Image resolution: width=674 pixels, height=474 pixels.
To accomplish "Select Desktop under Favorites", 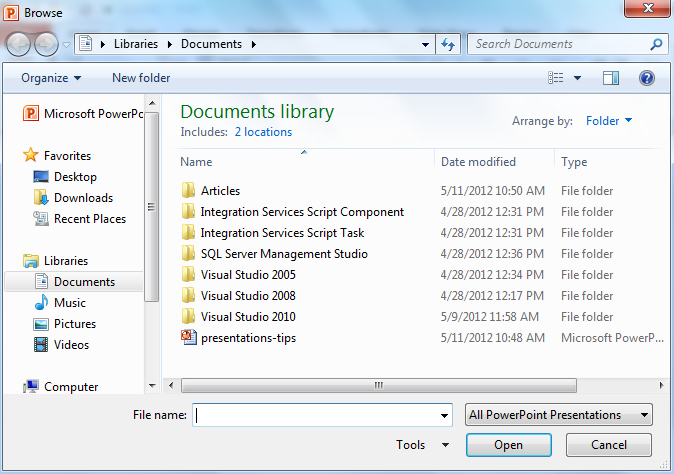I will 65,177.
